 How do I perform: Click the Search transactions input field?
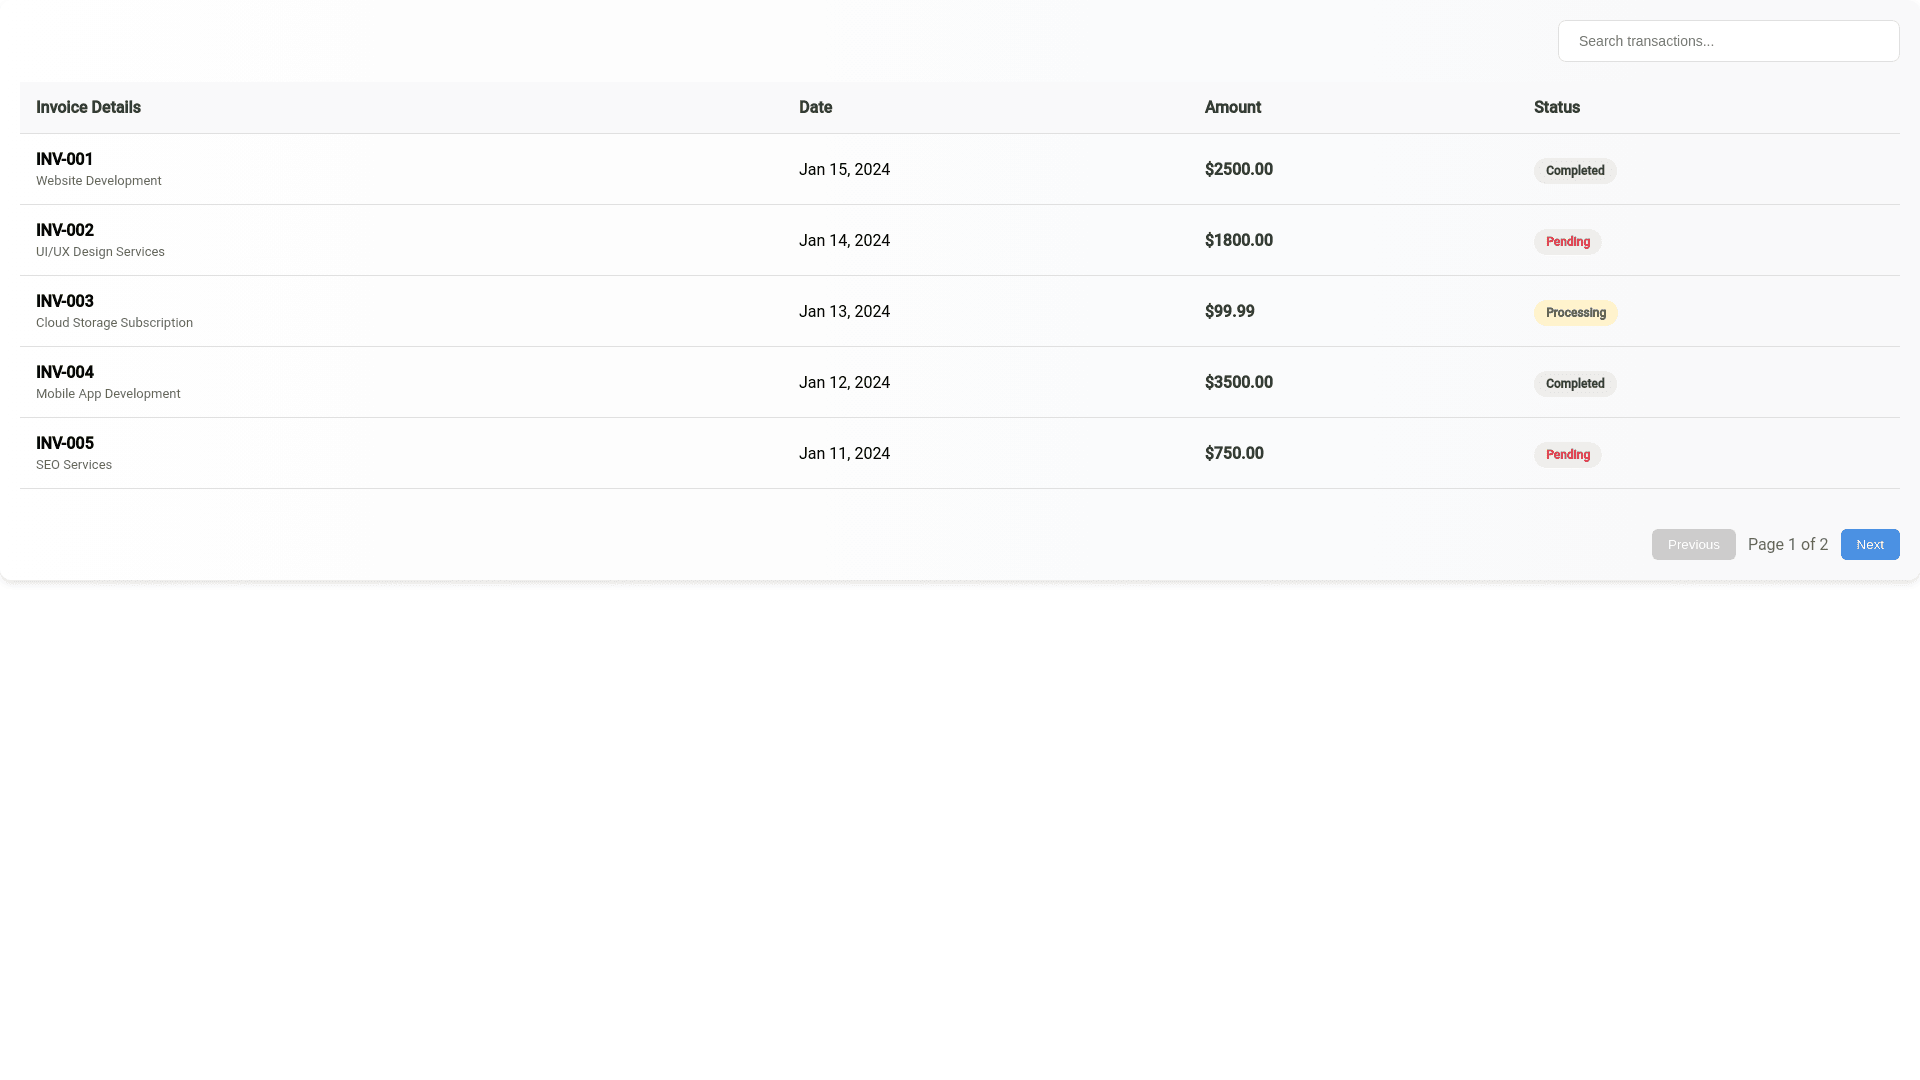pos(1727,41)
